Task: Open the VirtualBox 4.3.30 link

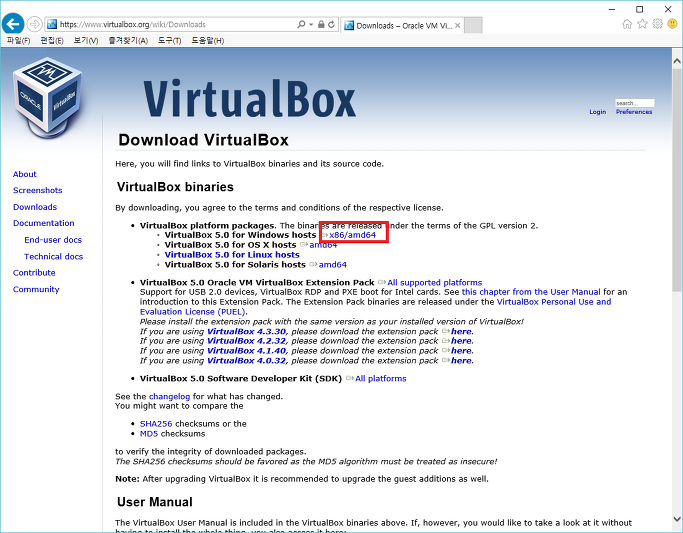Action: pos(247,331)
